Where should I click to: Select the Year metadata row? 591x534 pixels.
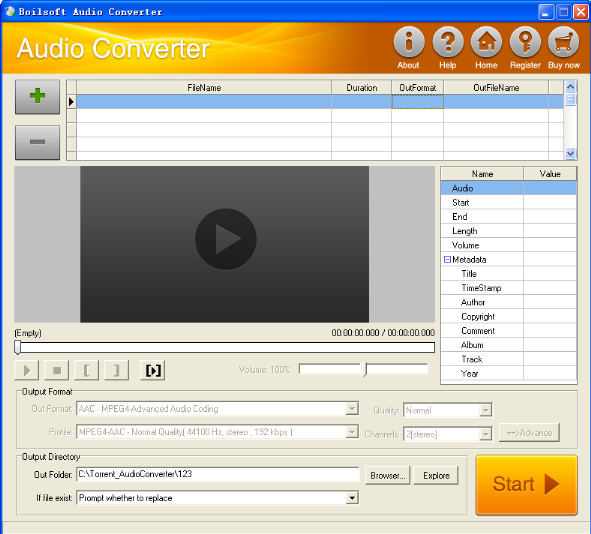(508, 373)
